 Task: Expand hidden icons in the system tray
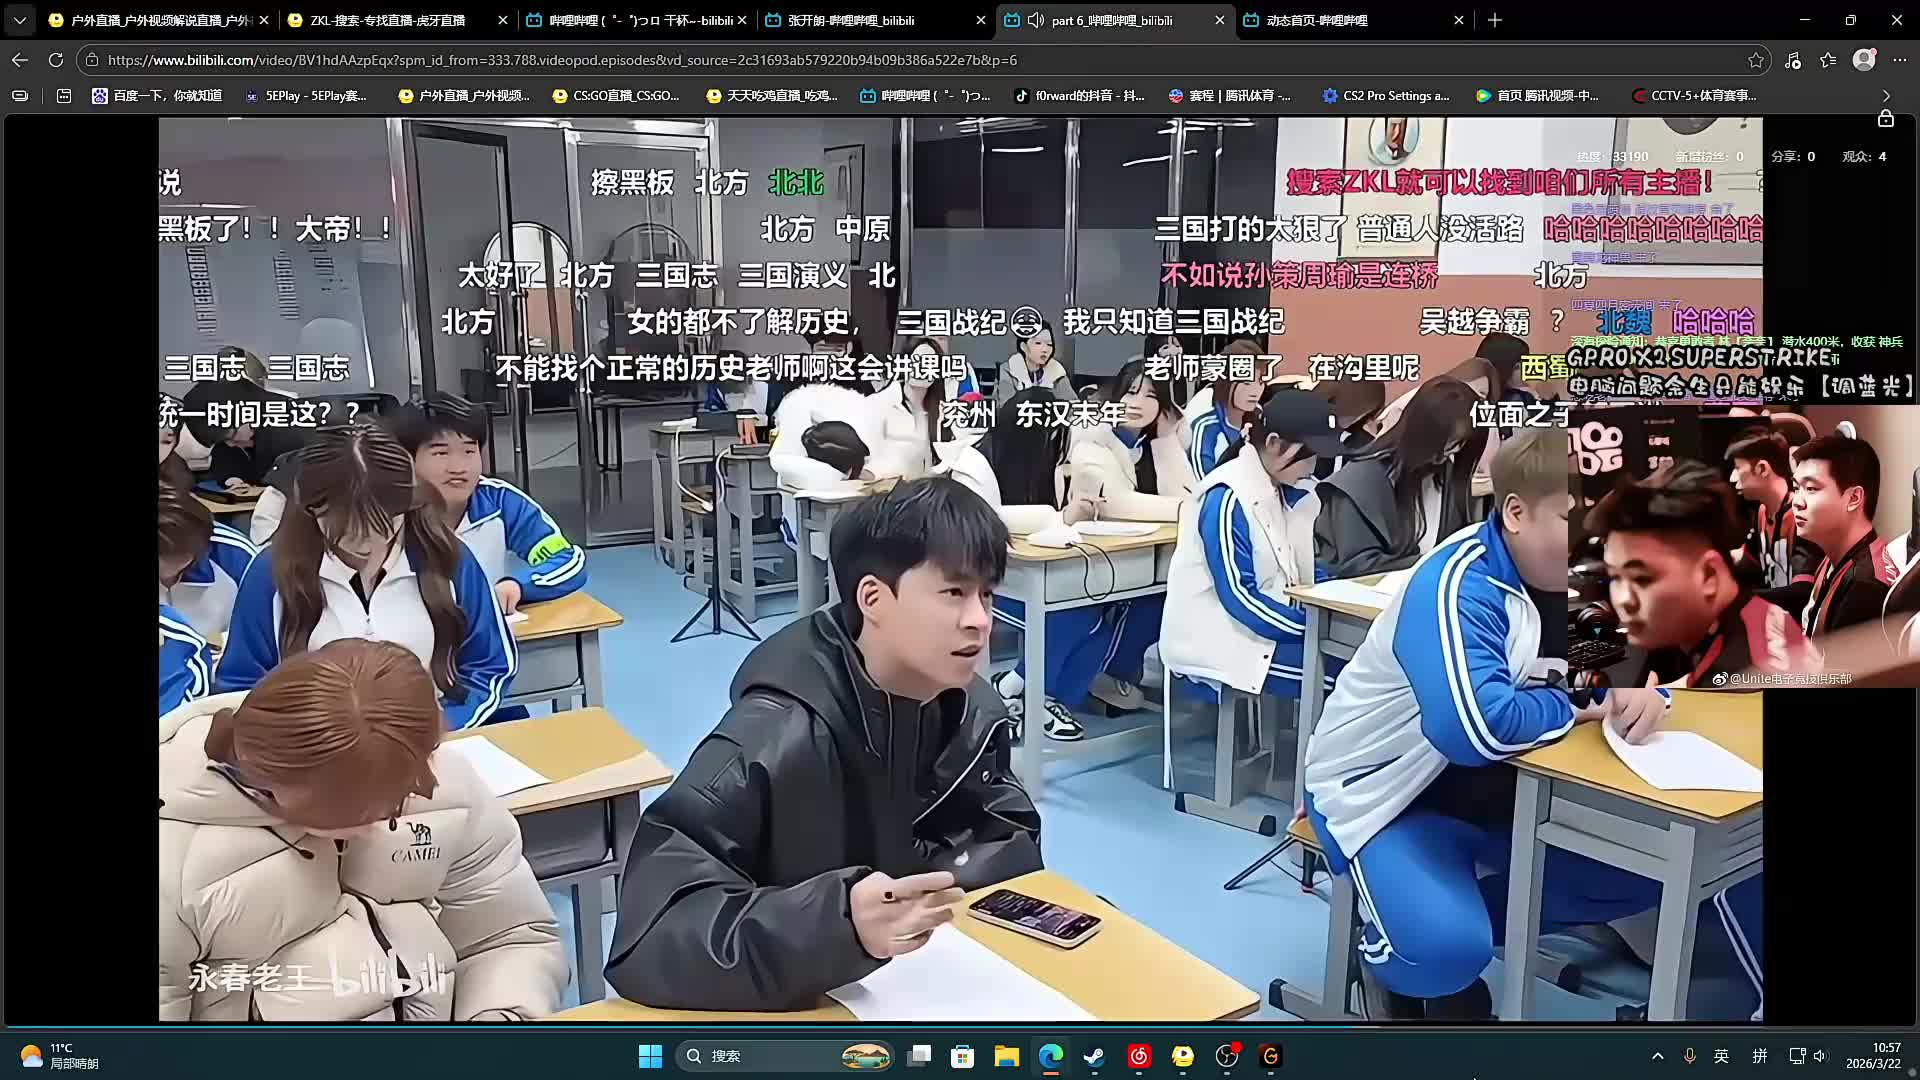click(x=1658, y=1056)
